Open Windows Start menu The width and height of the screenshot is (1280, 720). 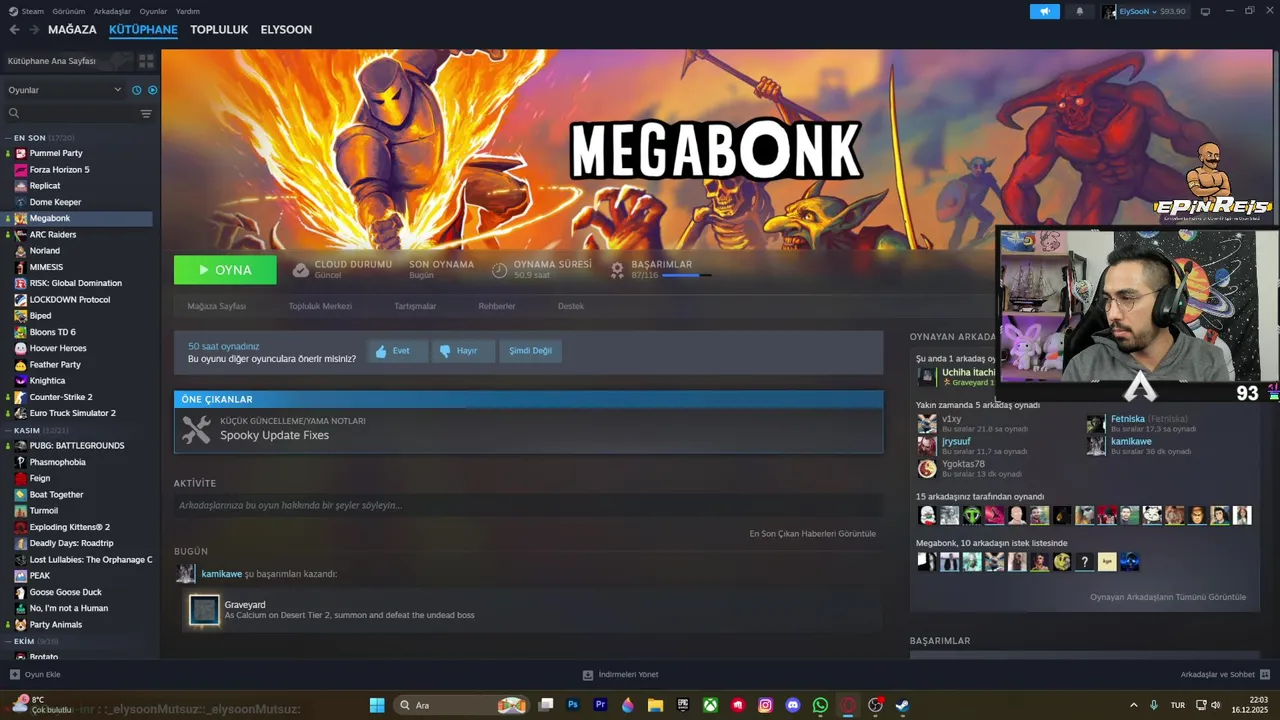(x=377, y=705)
